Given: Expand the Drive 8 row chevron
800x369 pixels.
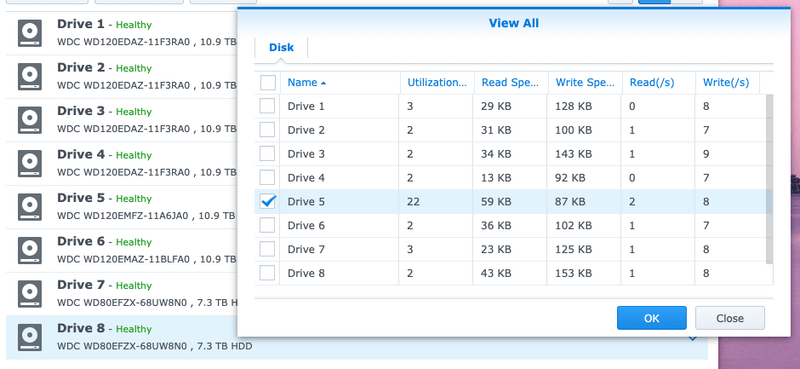Looking at the screenshot, I should point(693,338).
